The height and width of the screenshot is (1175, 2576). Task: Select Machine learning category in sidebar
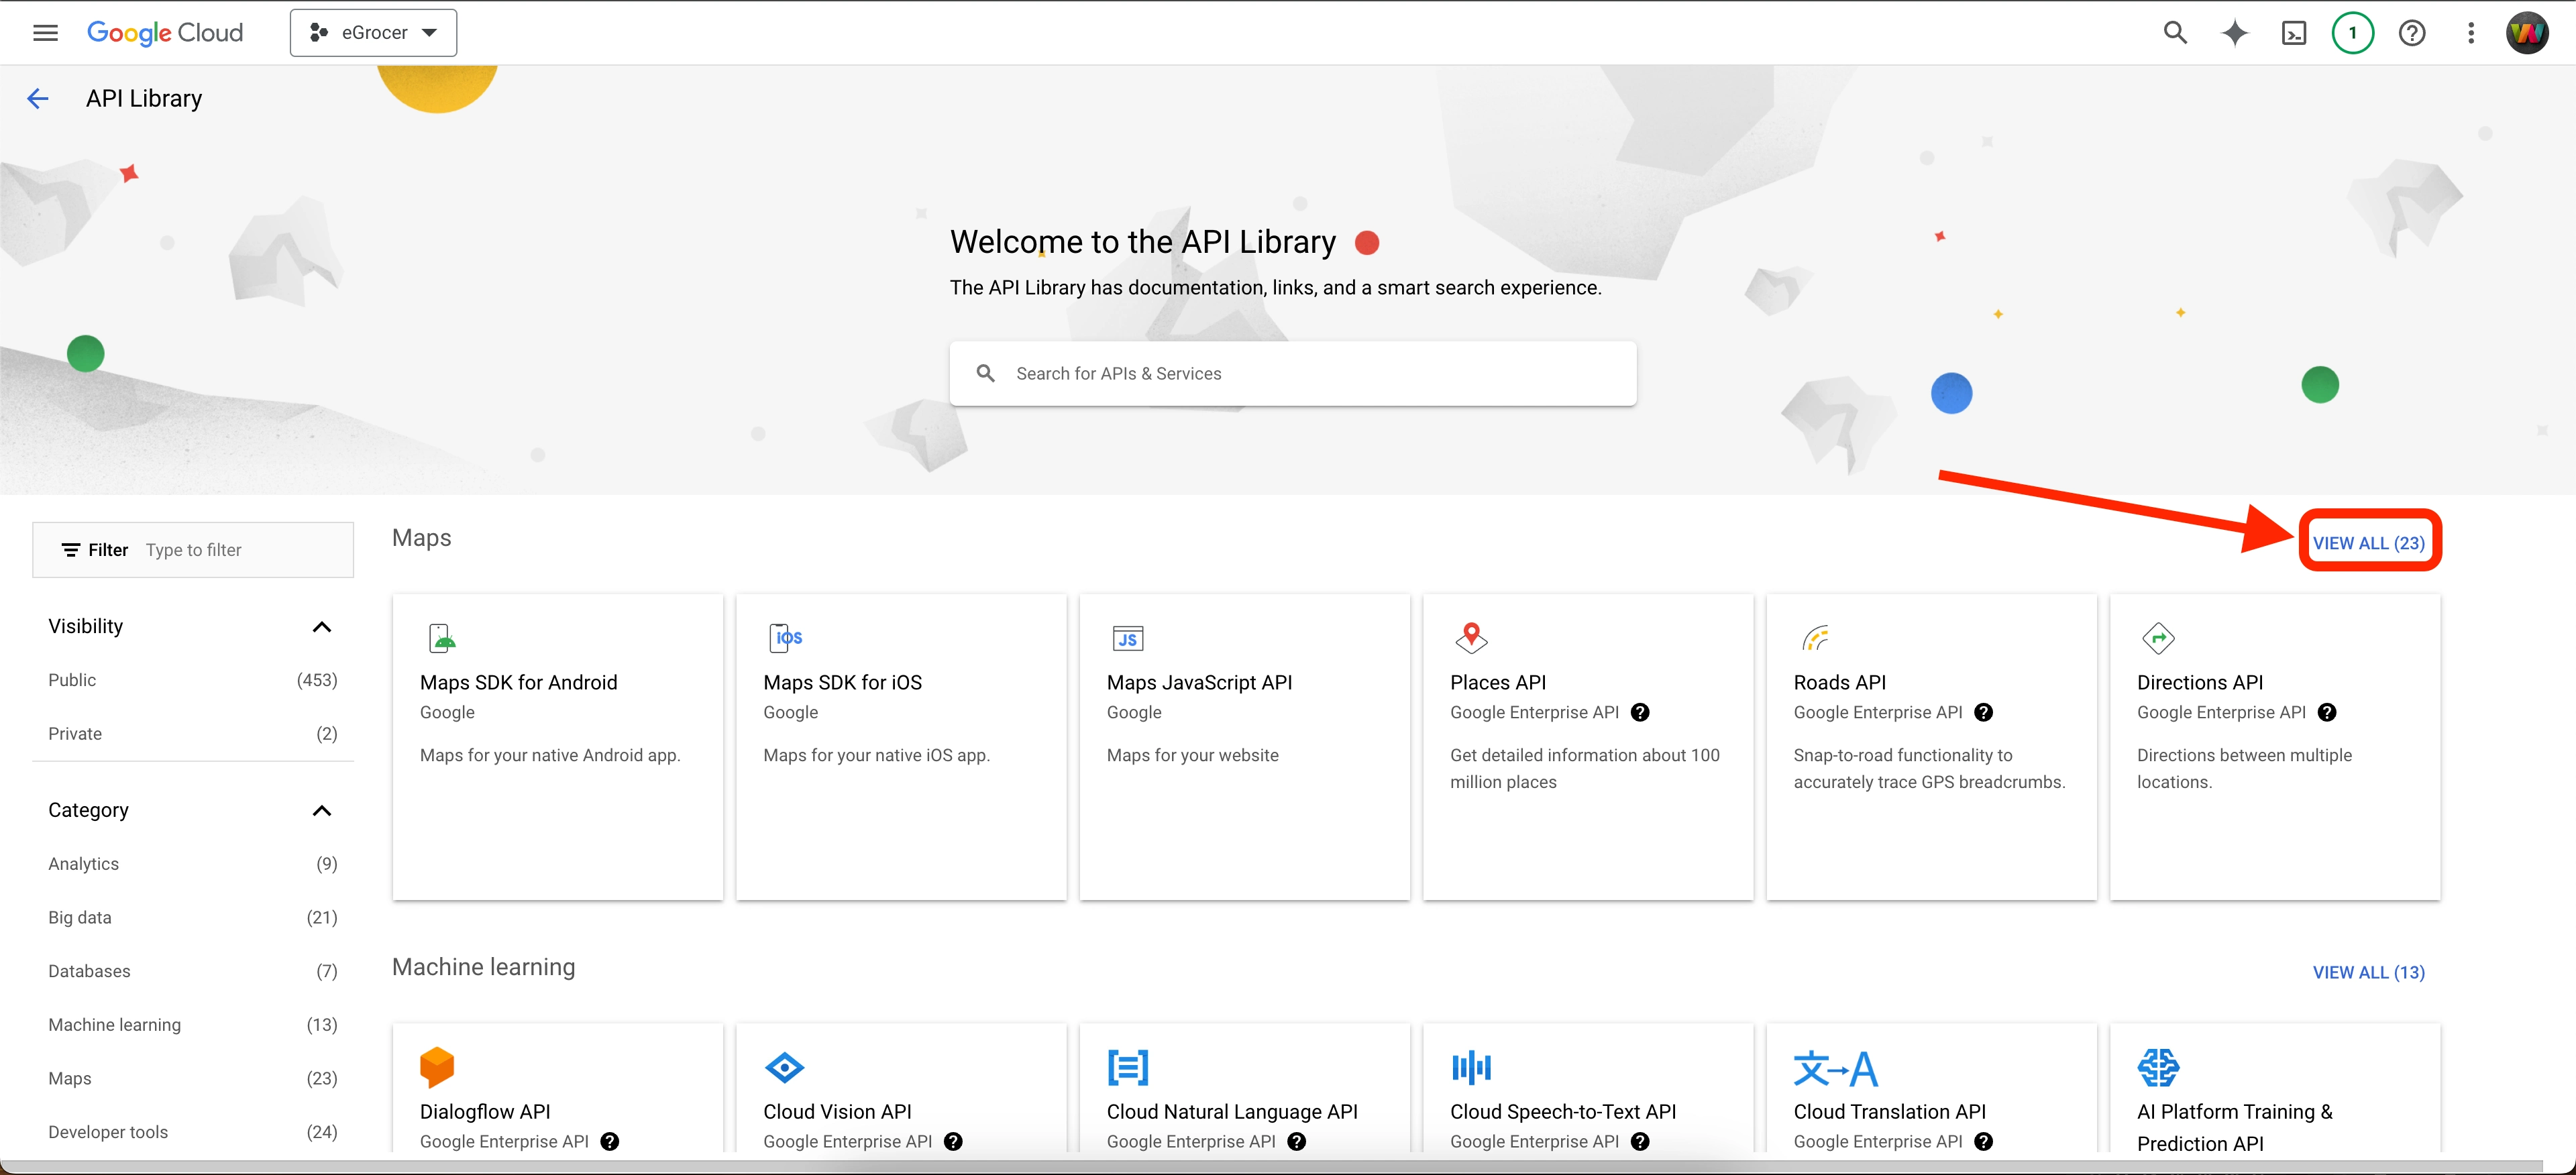[192, 1025]
